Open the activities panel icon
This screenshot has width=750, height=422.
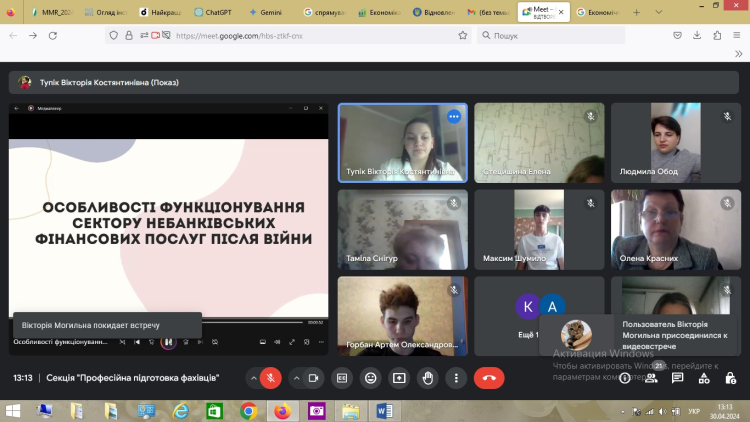click(x=703, y=378)
